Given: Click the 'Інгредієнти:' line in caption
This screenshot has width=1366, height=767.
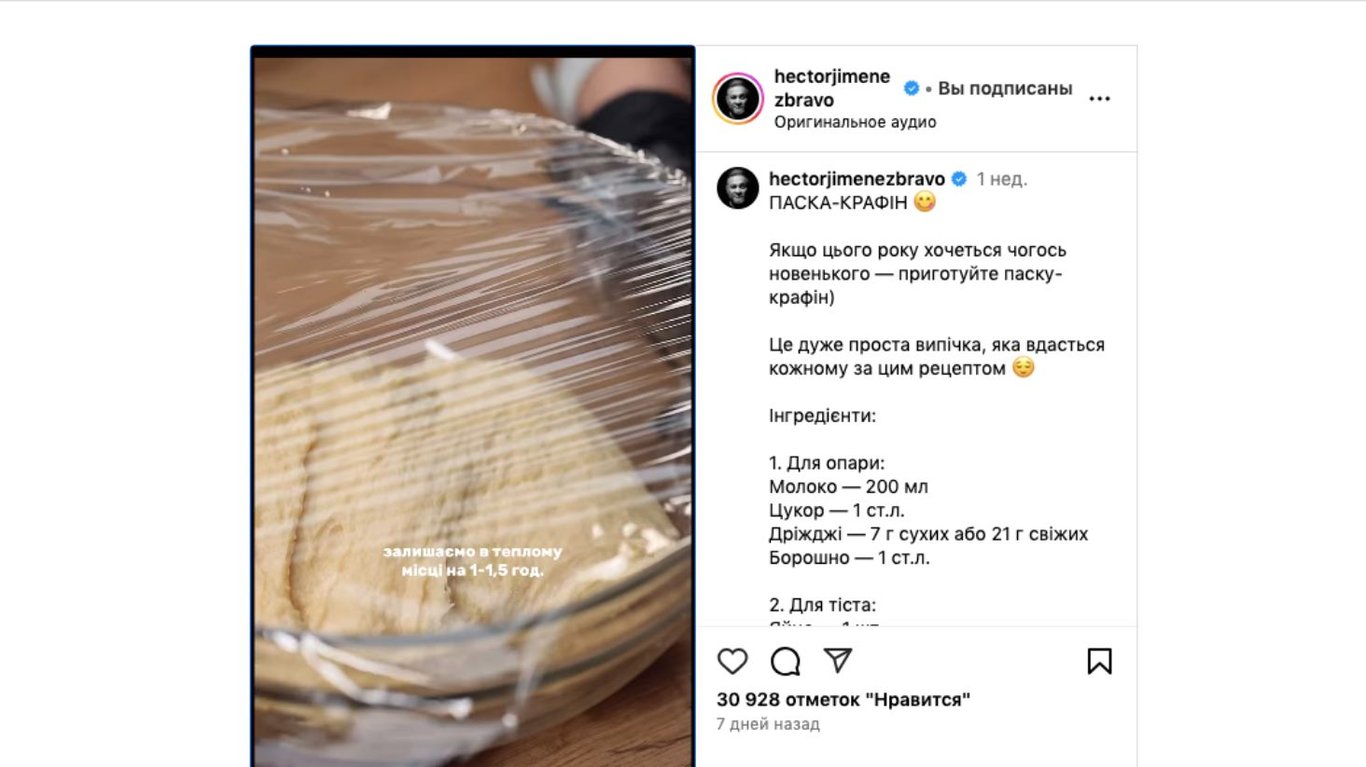Looking at the screenshot, I should click(x=822, y=415).
